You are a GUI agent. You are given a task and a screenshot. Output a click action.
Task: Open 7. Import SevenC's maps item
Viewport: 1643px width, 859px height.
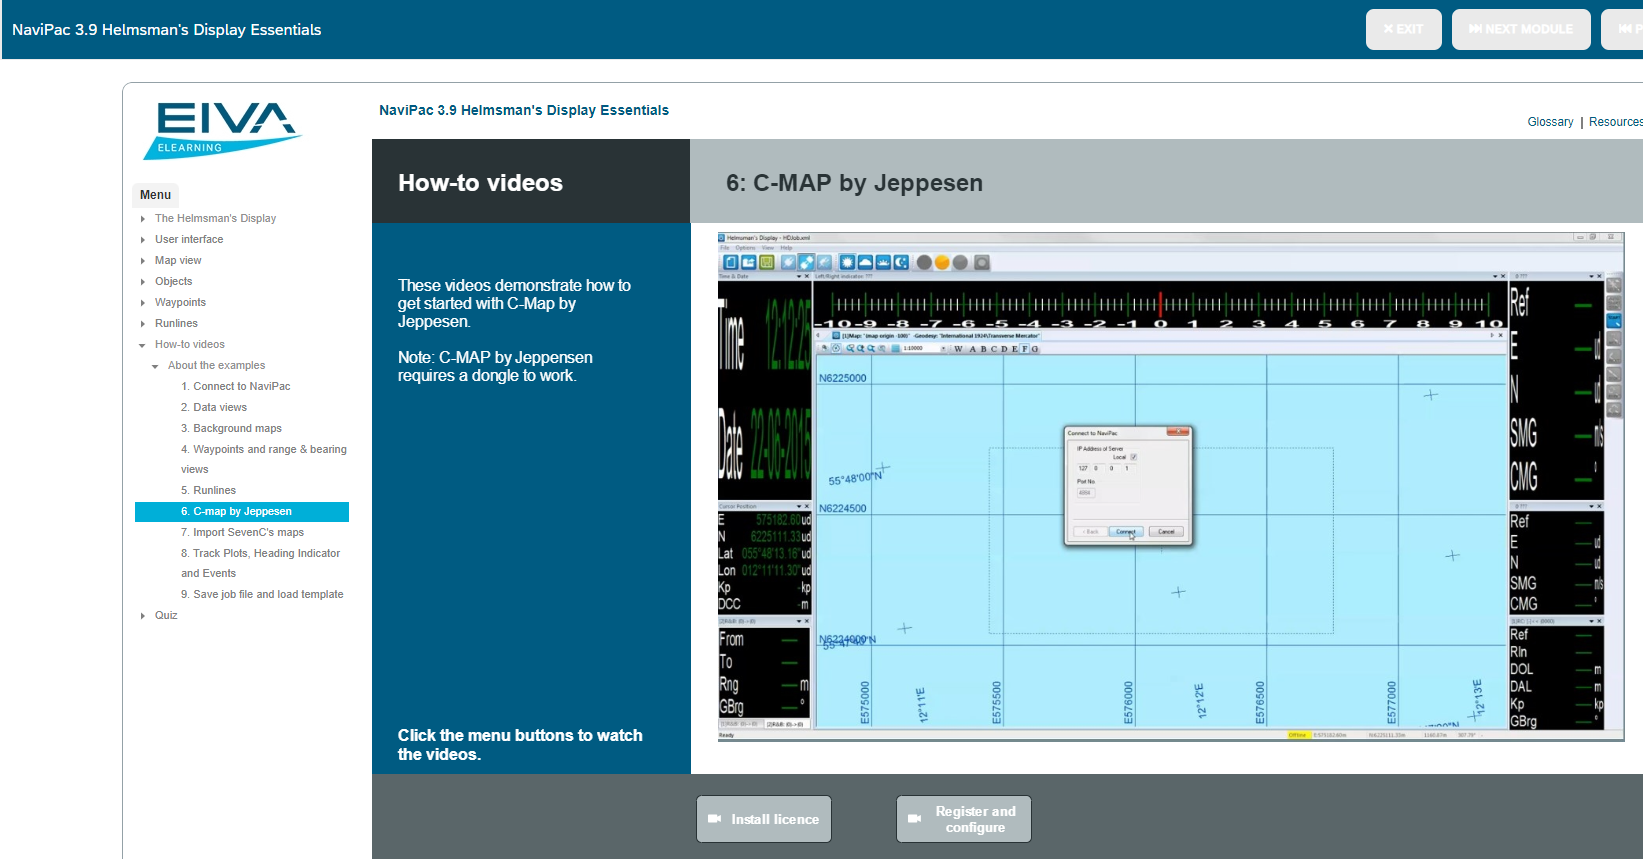tap(242, 532)
